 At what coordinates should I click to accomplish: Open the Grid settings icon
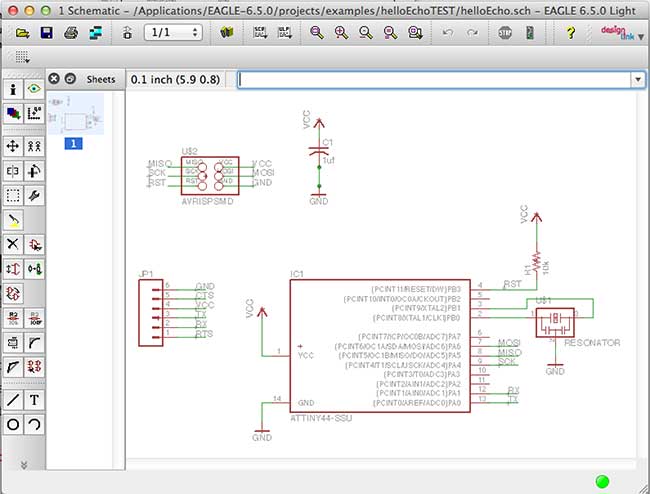[22, 58]
